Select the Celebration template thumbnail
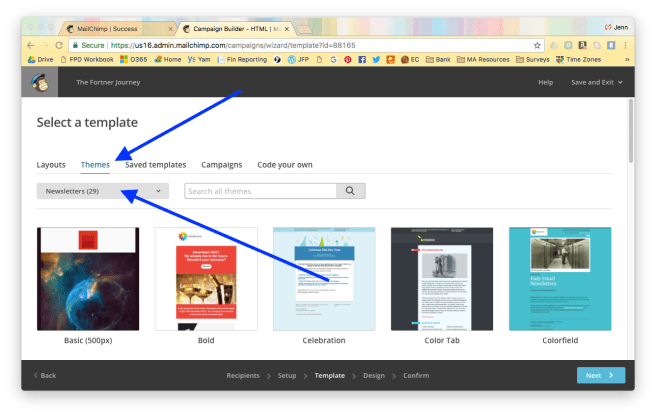Image resolution: width=656 pixels, height=416 pixels. [324, 279]
